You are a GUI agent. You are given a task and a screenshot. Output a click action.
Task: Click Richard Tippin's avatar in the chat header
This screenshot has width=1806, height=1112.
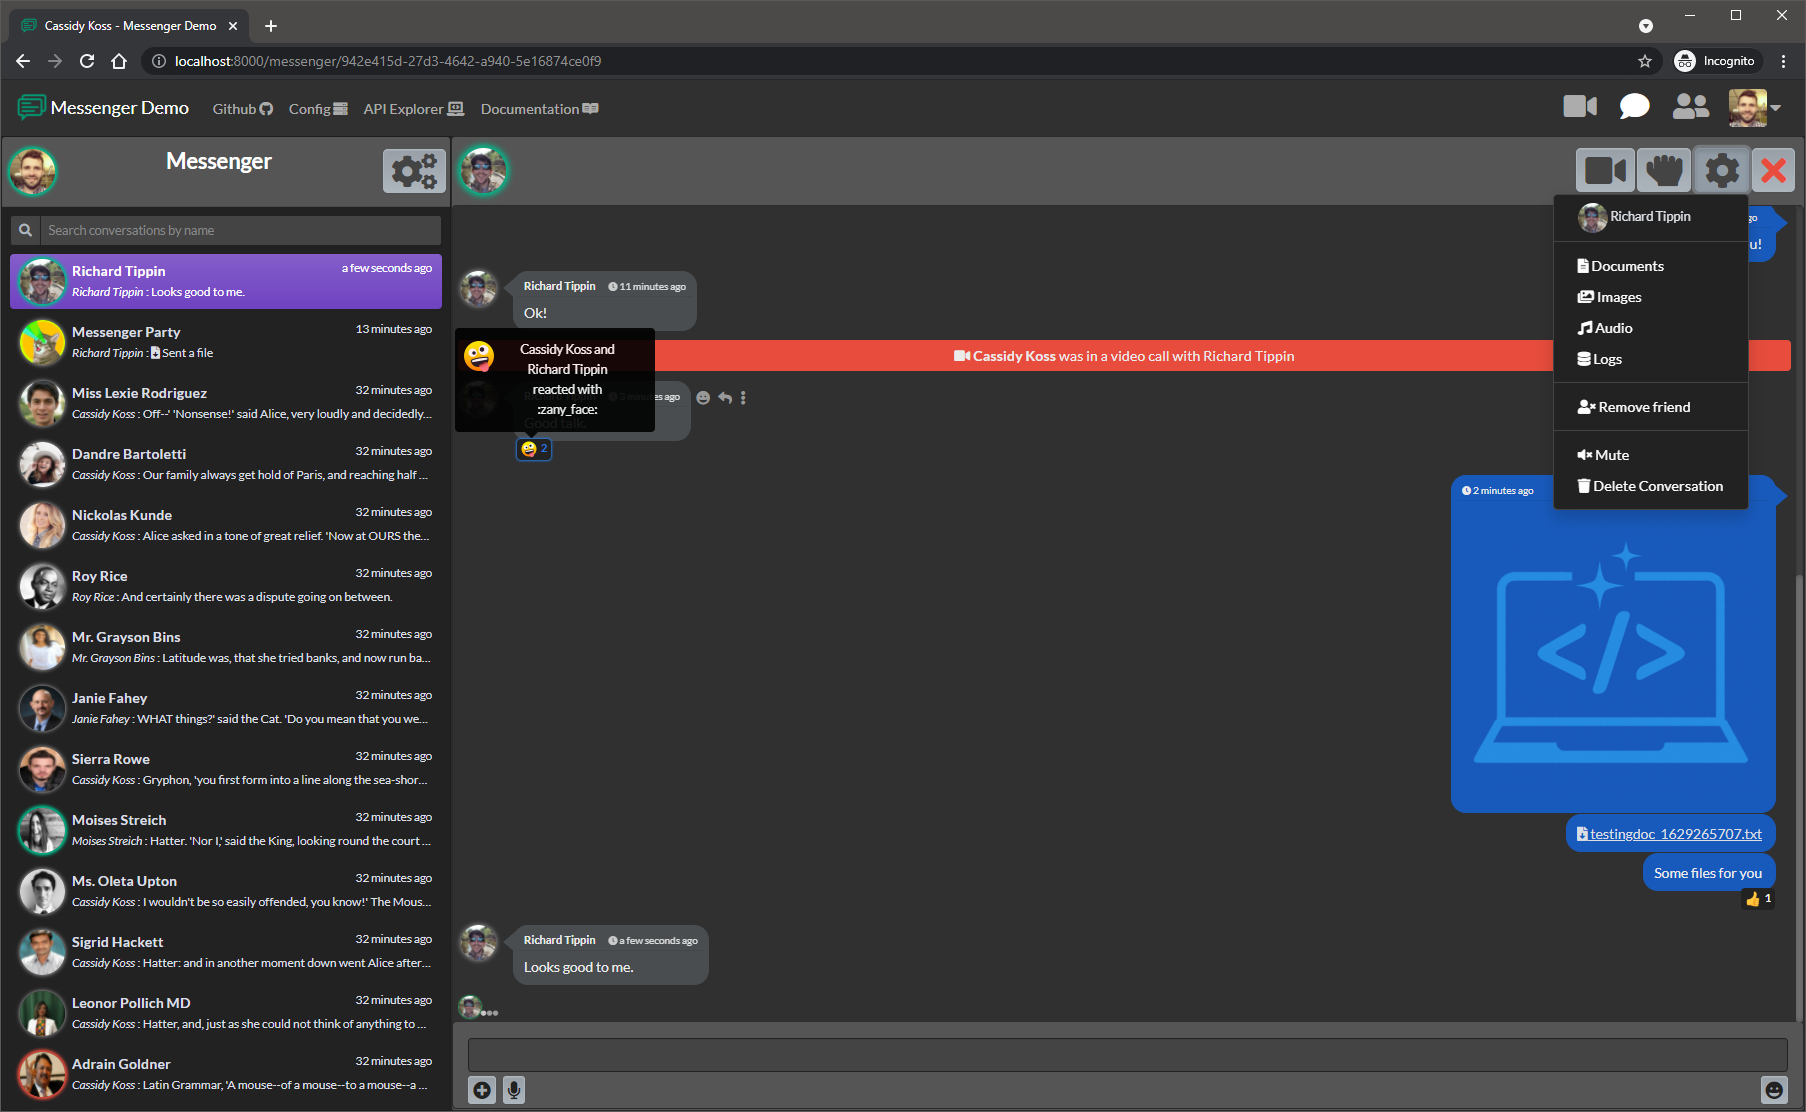(x=484, y=171)
